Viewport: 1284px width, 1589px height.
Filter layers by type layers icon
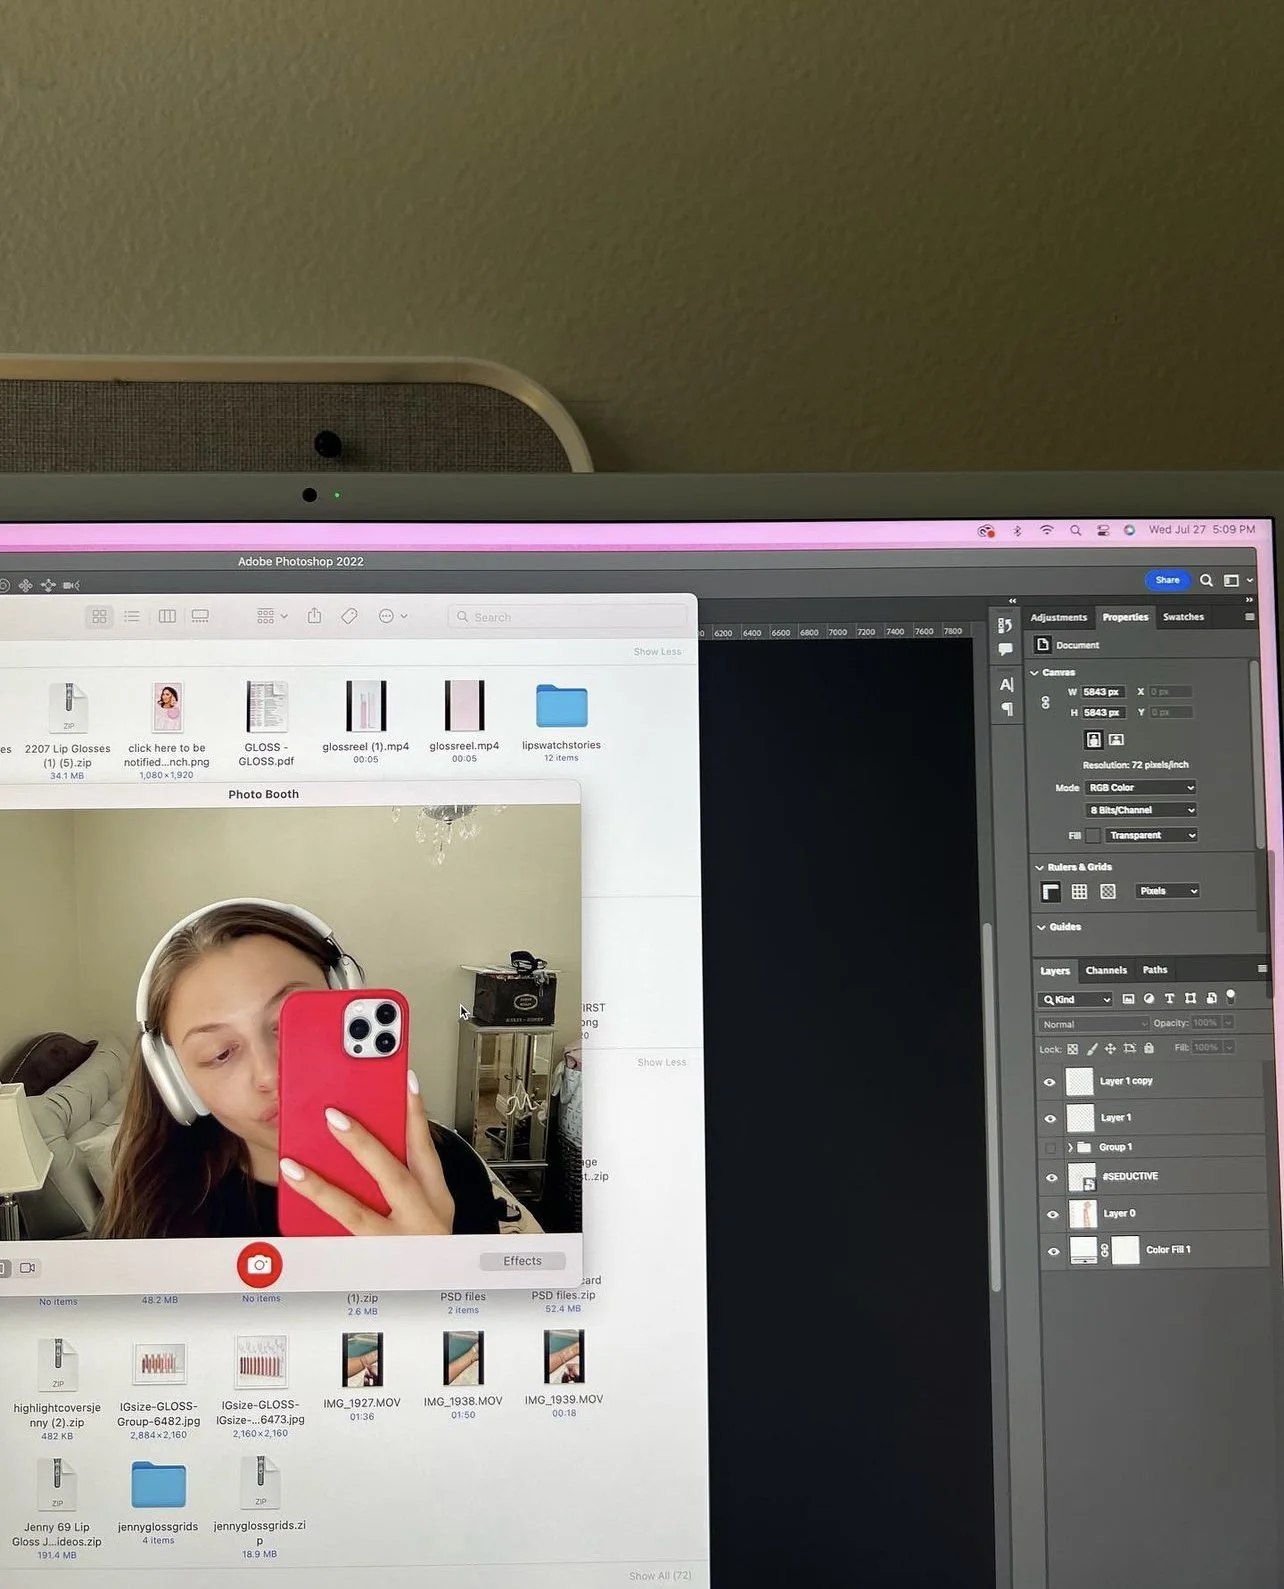[x=1169, y=999]
